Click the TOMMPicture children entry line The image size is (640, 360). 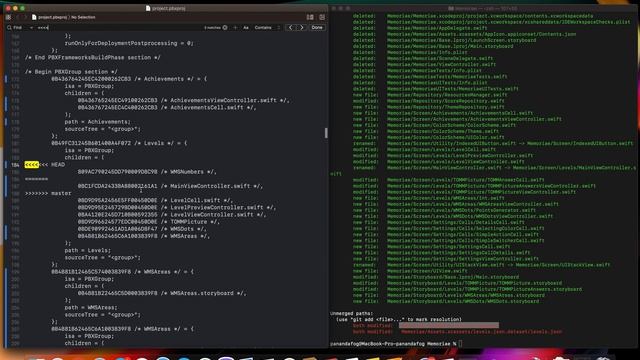(x=149, y=222)
